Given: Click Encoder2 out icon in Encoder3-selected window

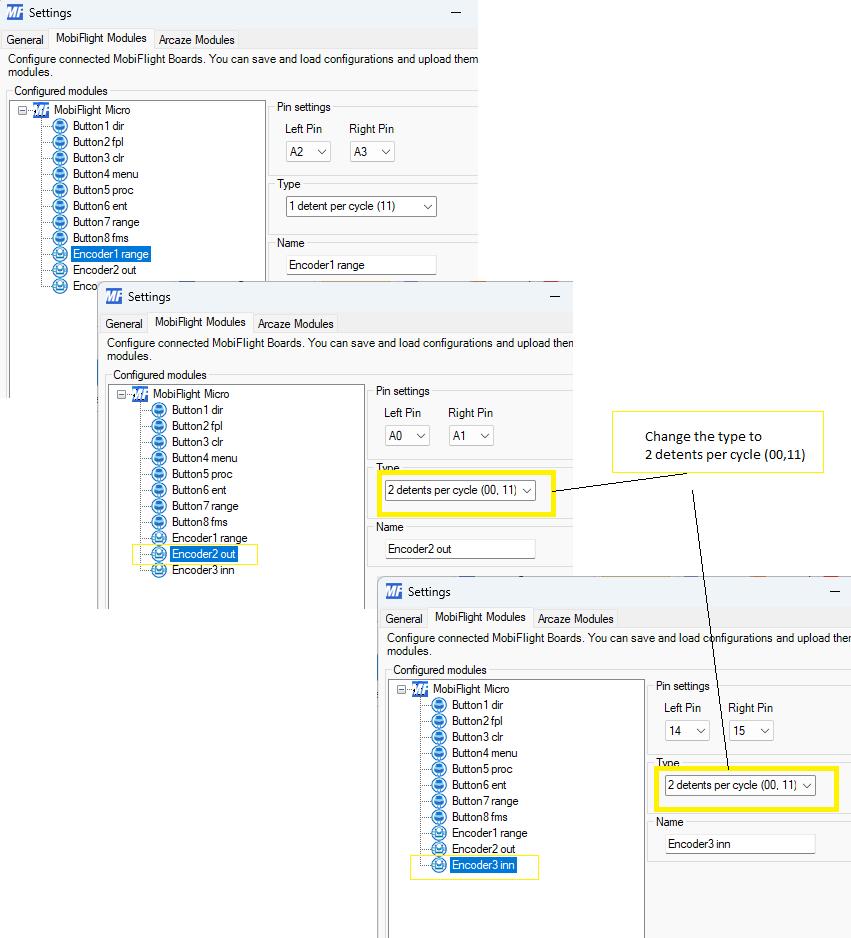Looking at the screenshot, I should (x=439, y=849).
